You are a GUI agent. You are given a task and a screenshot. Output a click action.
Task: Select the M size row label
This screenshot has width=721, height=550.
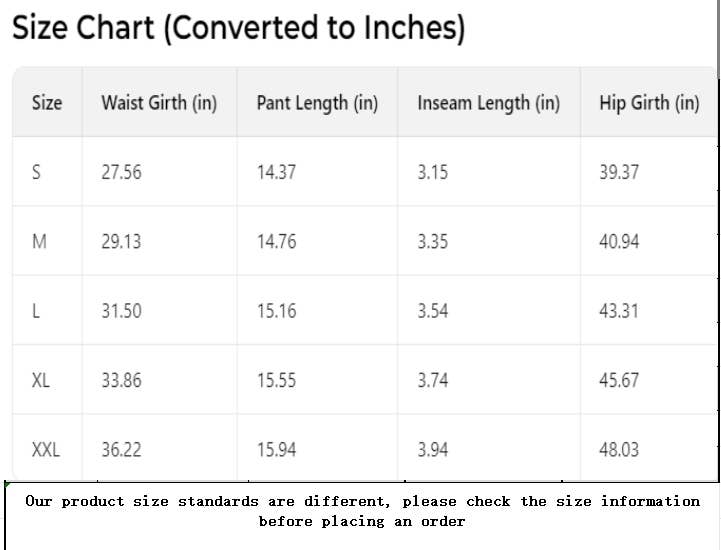[39, 241]
